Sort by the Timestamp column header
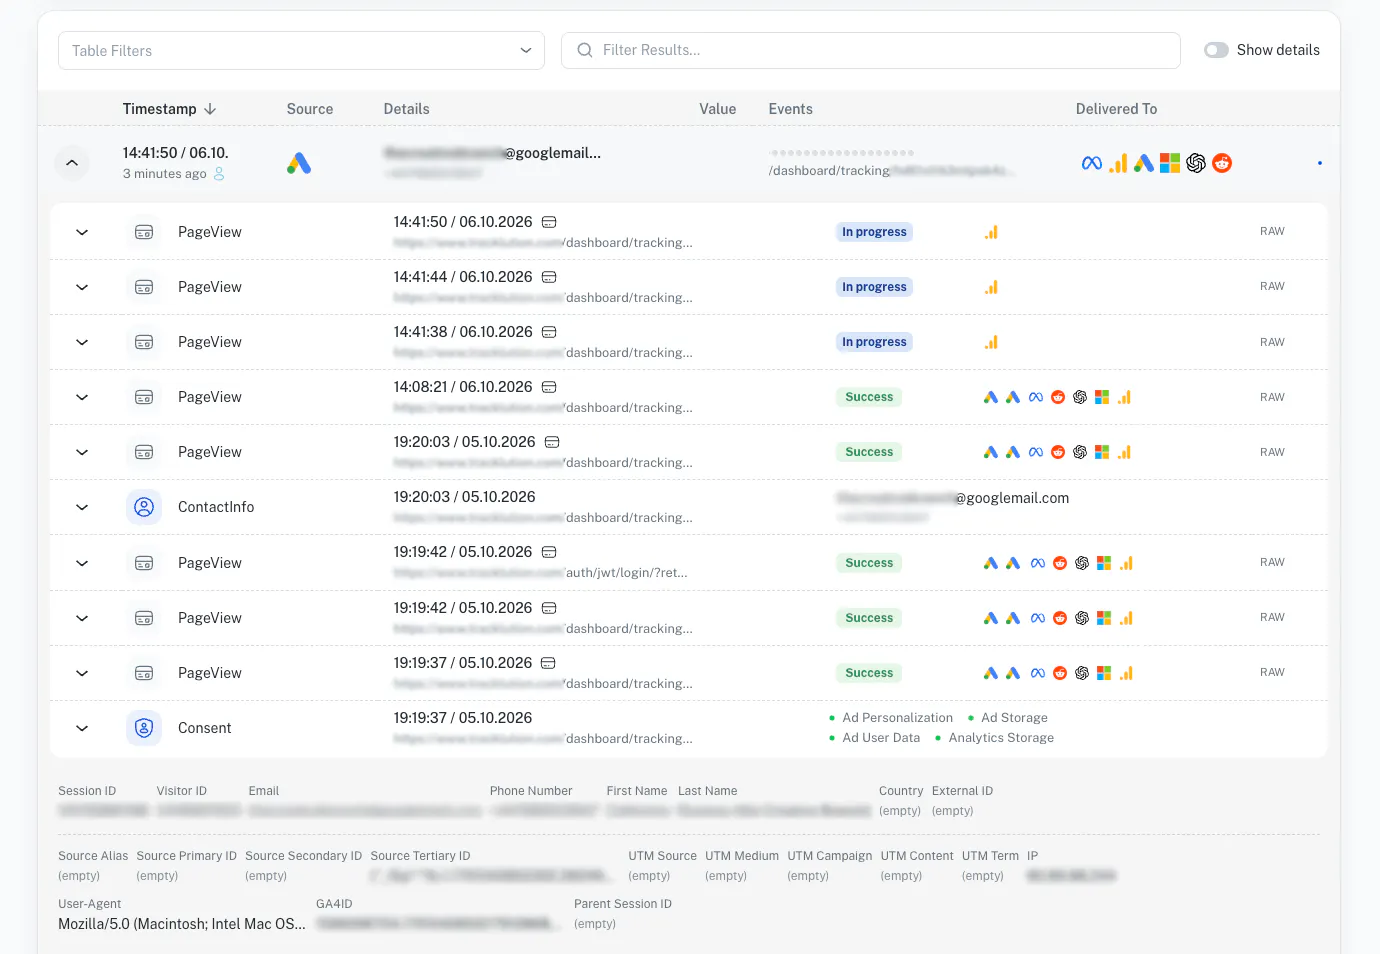Screen dimensions: 1380x954 point(169,109)
